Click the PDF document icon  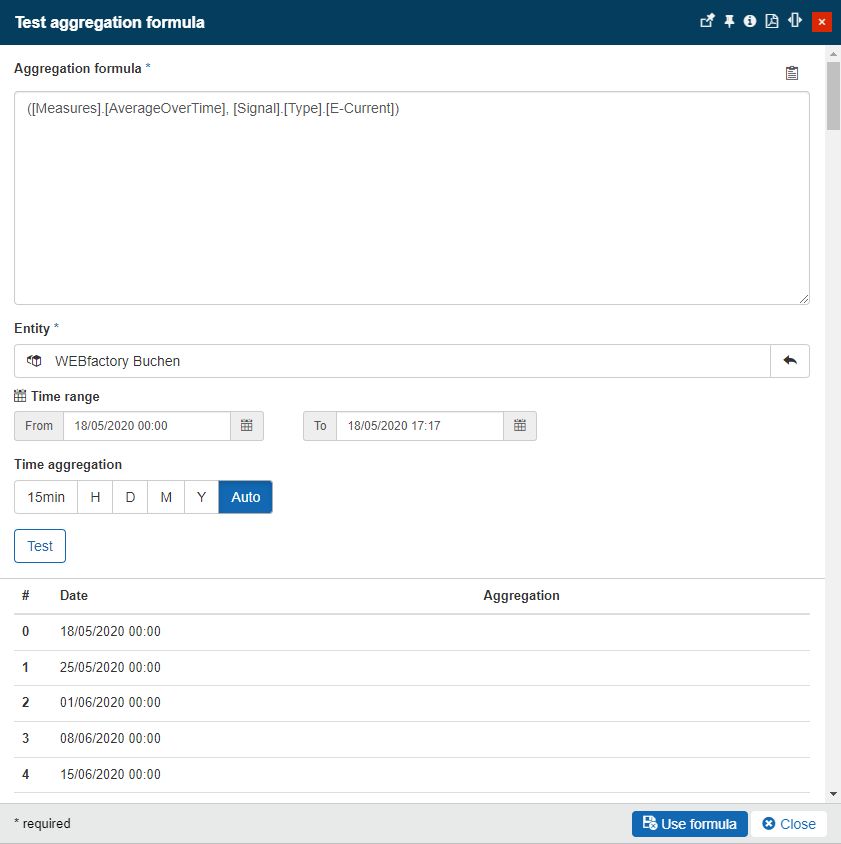pyautogui.click(x=772, y=21)
